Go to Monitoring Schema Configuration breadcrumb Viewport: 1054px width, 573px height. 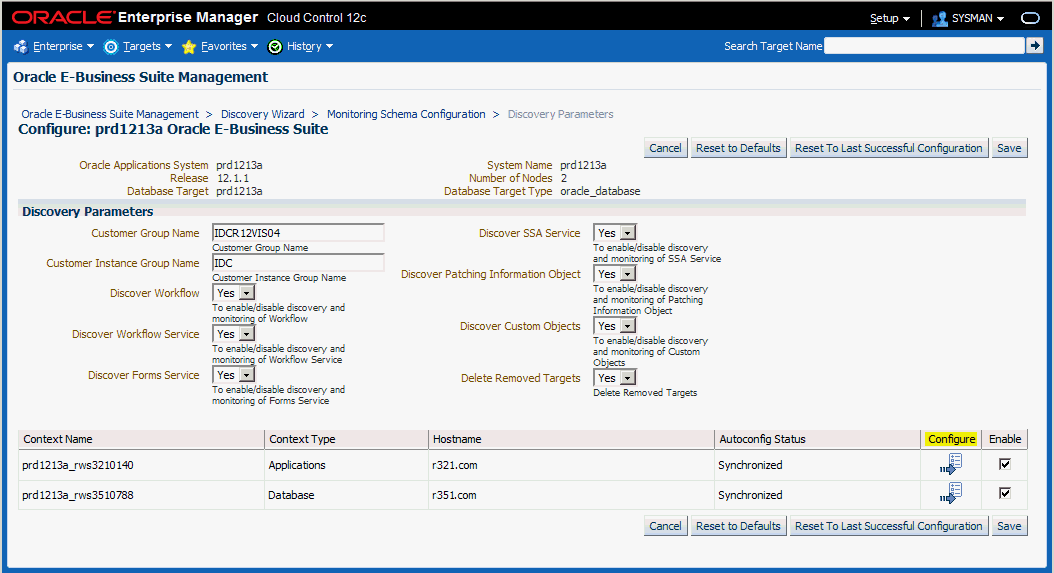(x=406, y=114)
